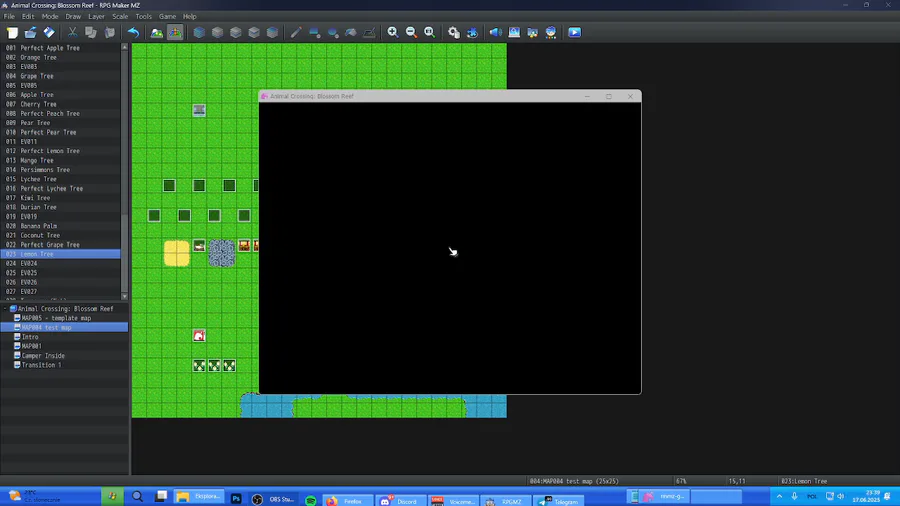This screenshot has width=900, height=506.
Task: Open the Mode menu
Action: pyautogui.click(x=50, y=17)
